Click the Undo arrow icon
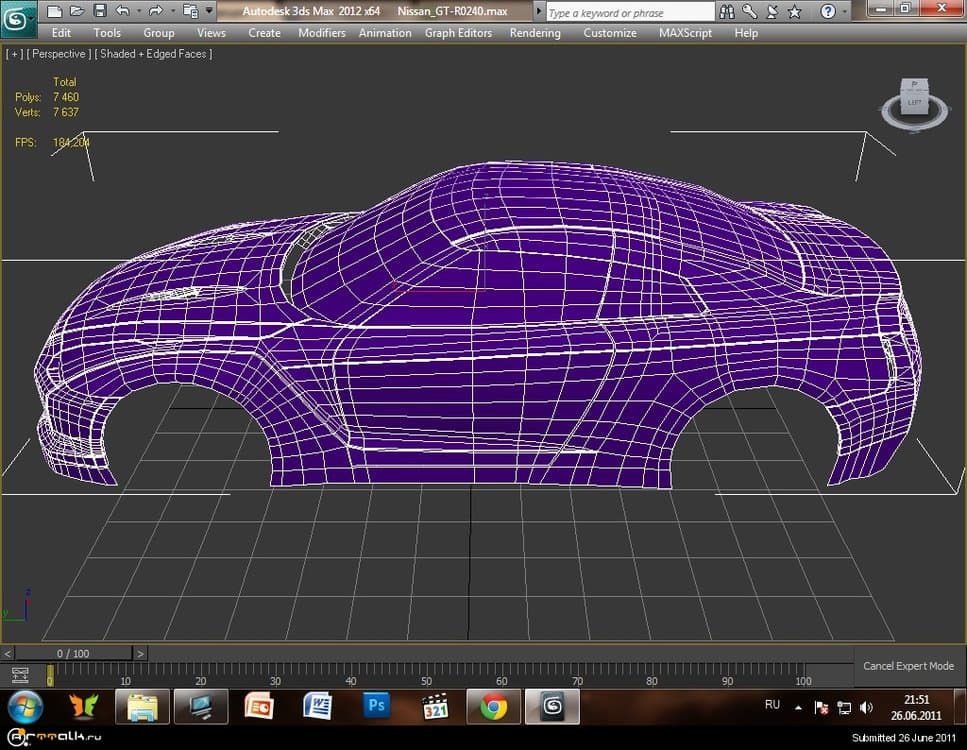 click(x=122, y=11)
